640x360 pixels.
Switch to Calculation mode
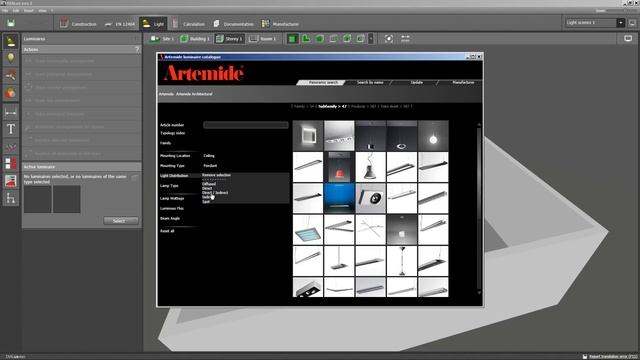tap(188, 24)
